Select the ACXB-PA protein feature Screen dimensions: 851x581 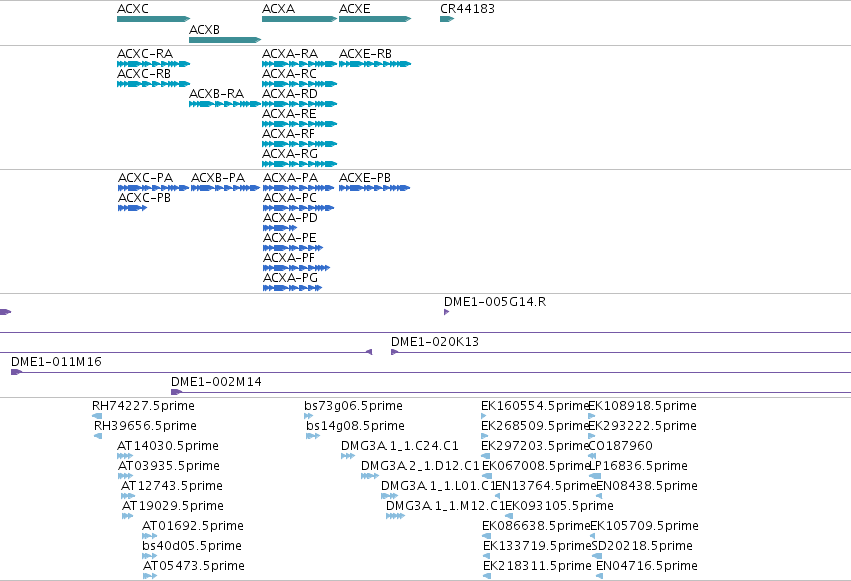(225, 188)
